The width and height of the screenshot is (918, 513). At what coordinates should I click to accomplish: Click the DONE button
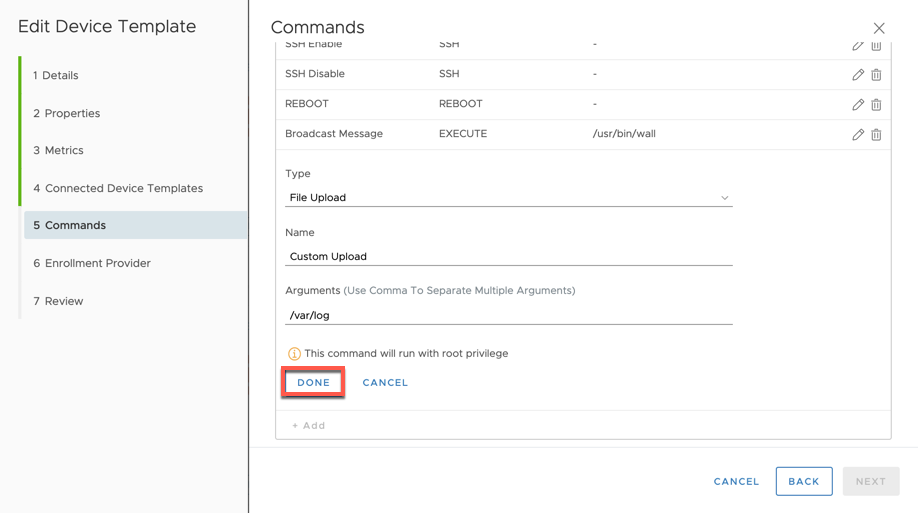point(313,382)
